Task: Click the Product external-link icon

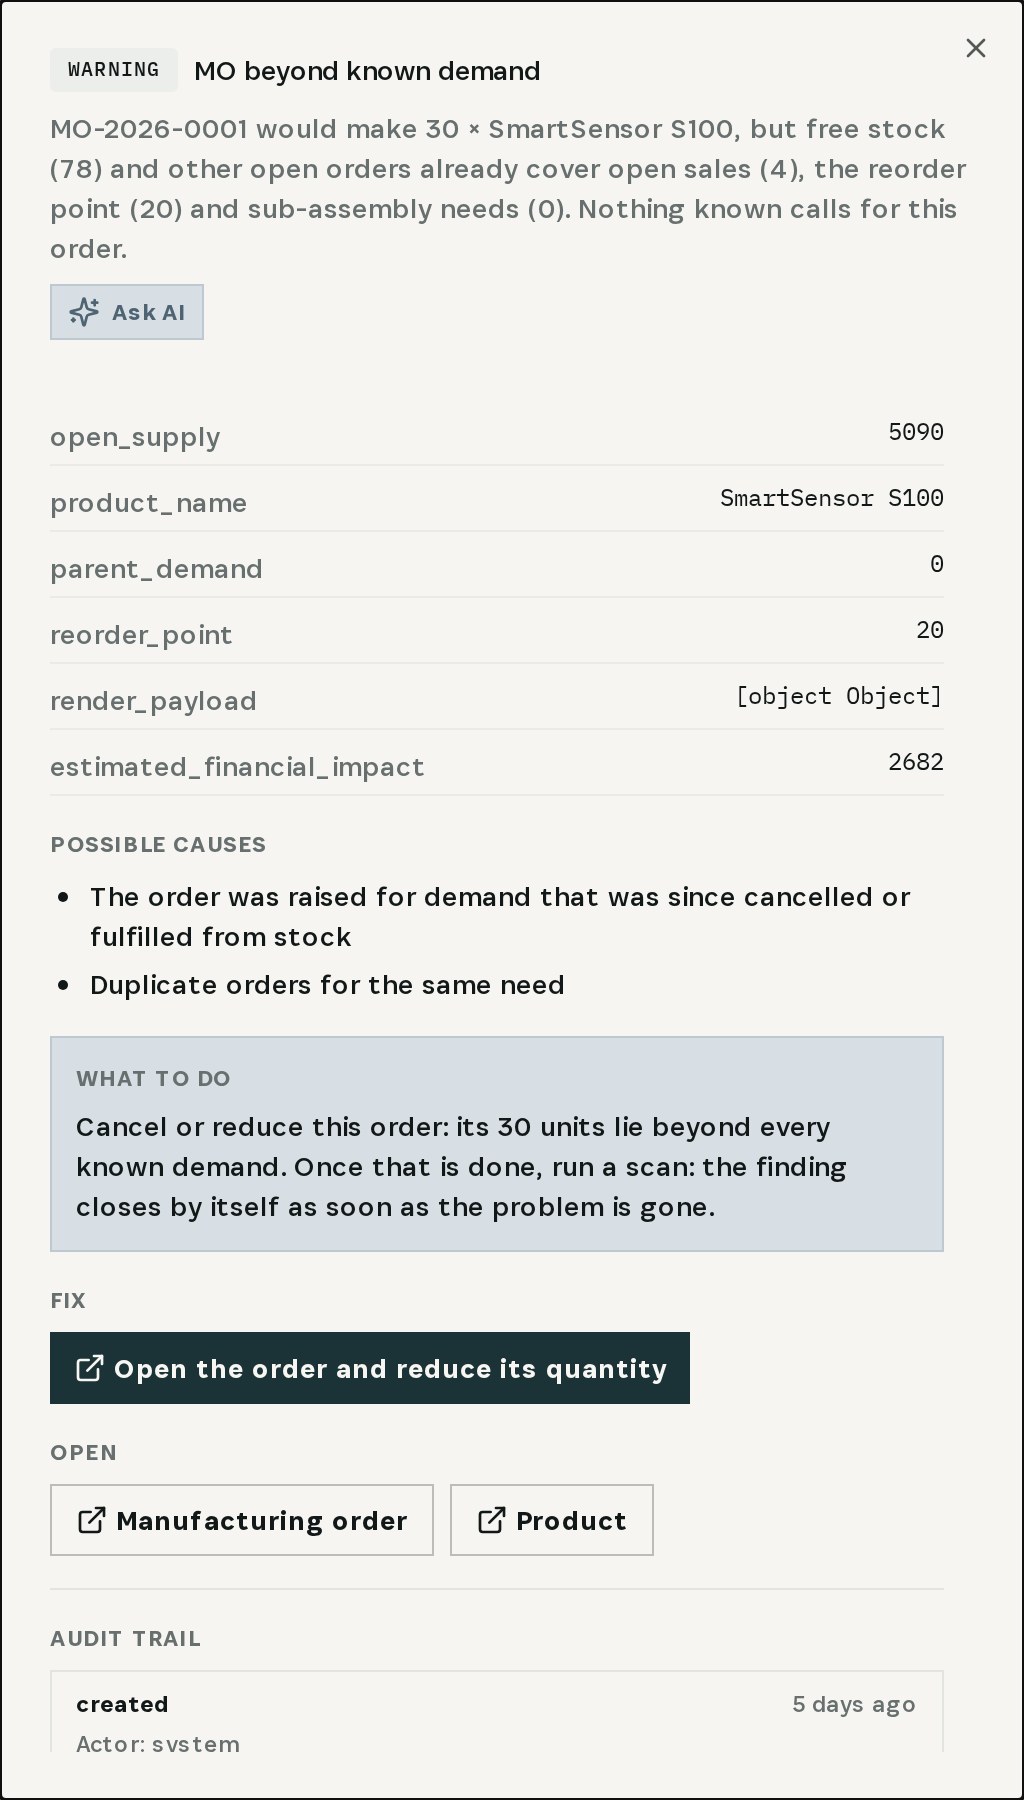Action: [491, 1520]
